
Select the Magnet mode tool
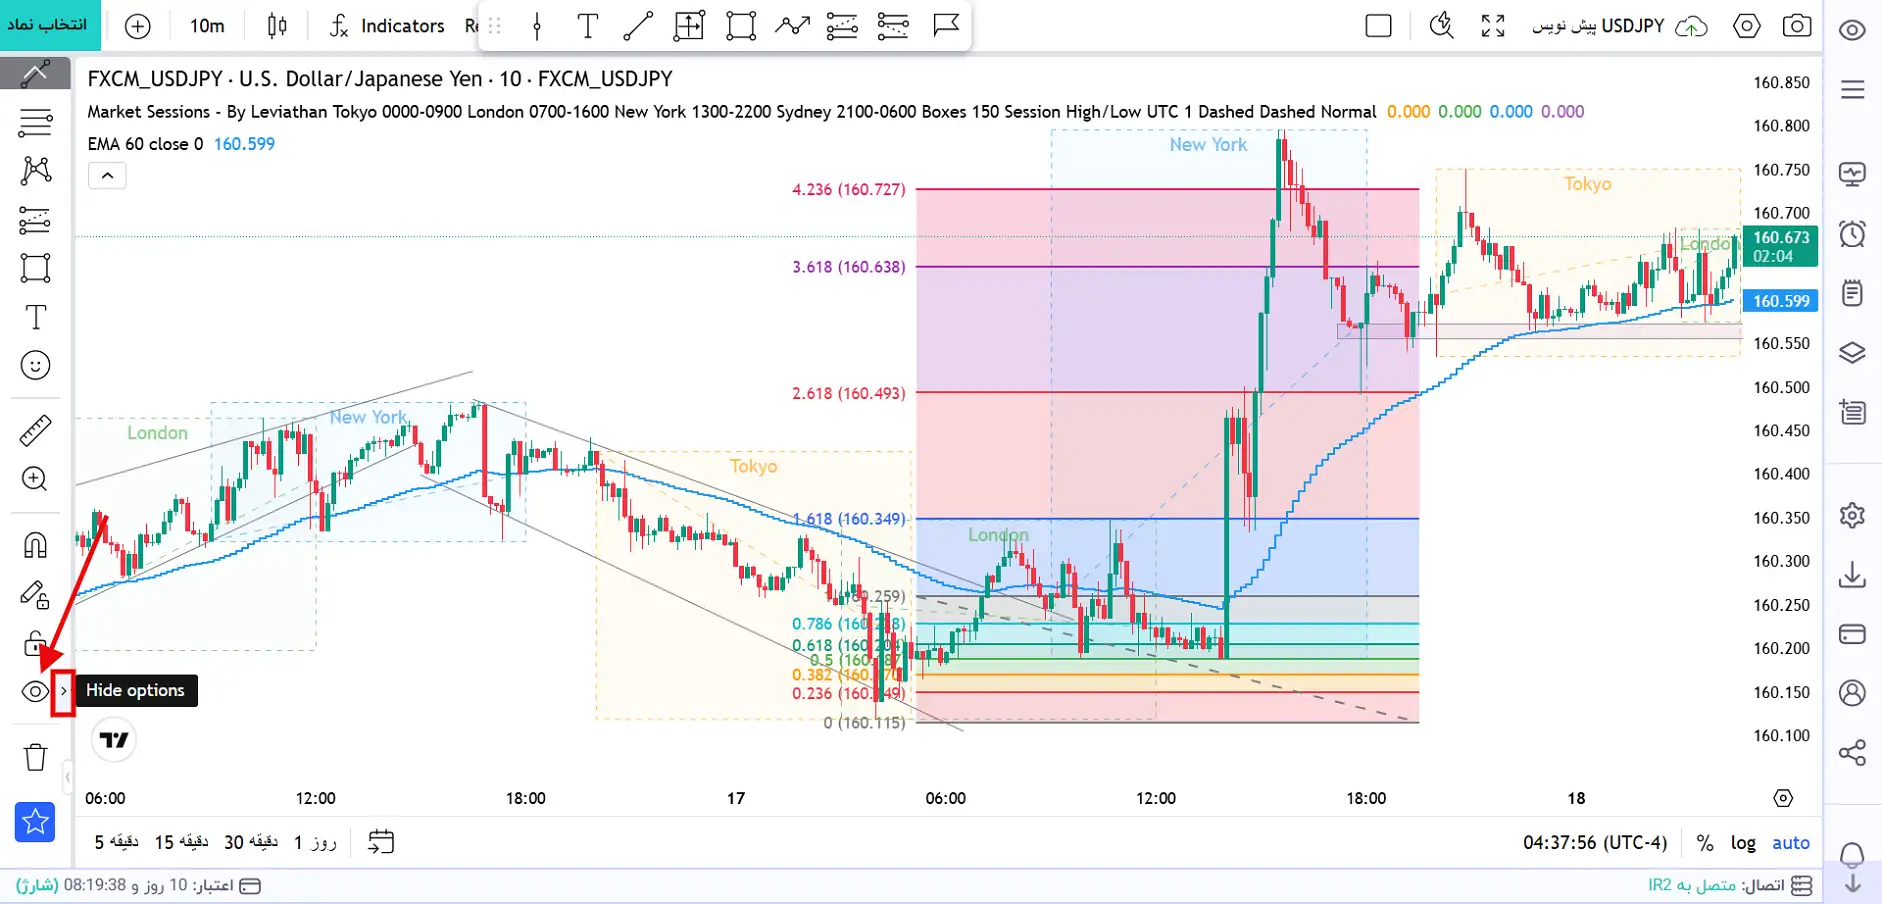[35, 545]
